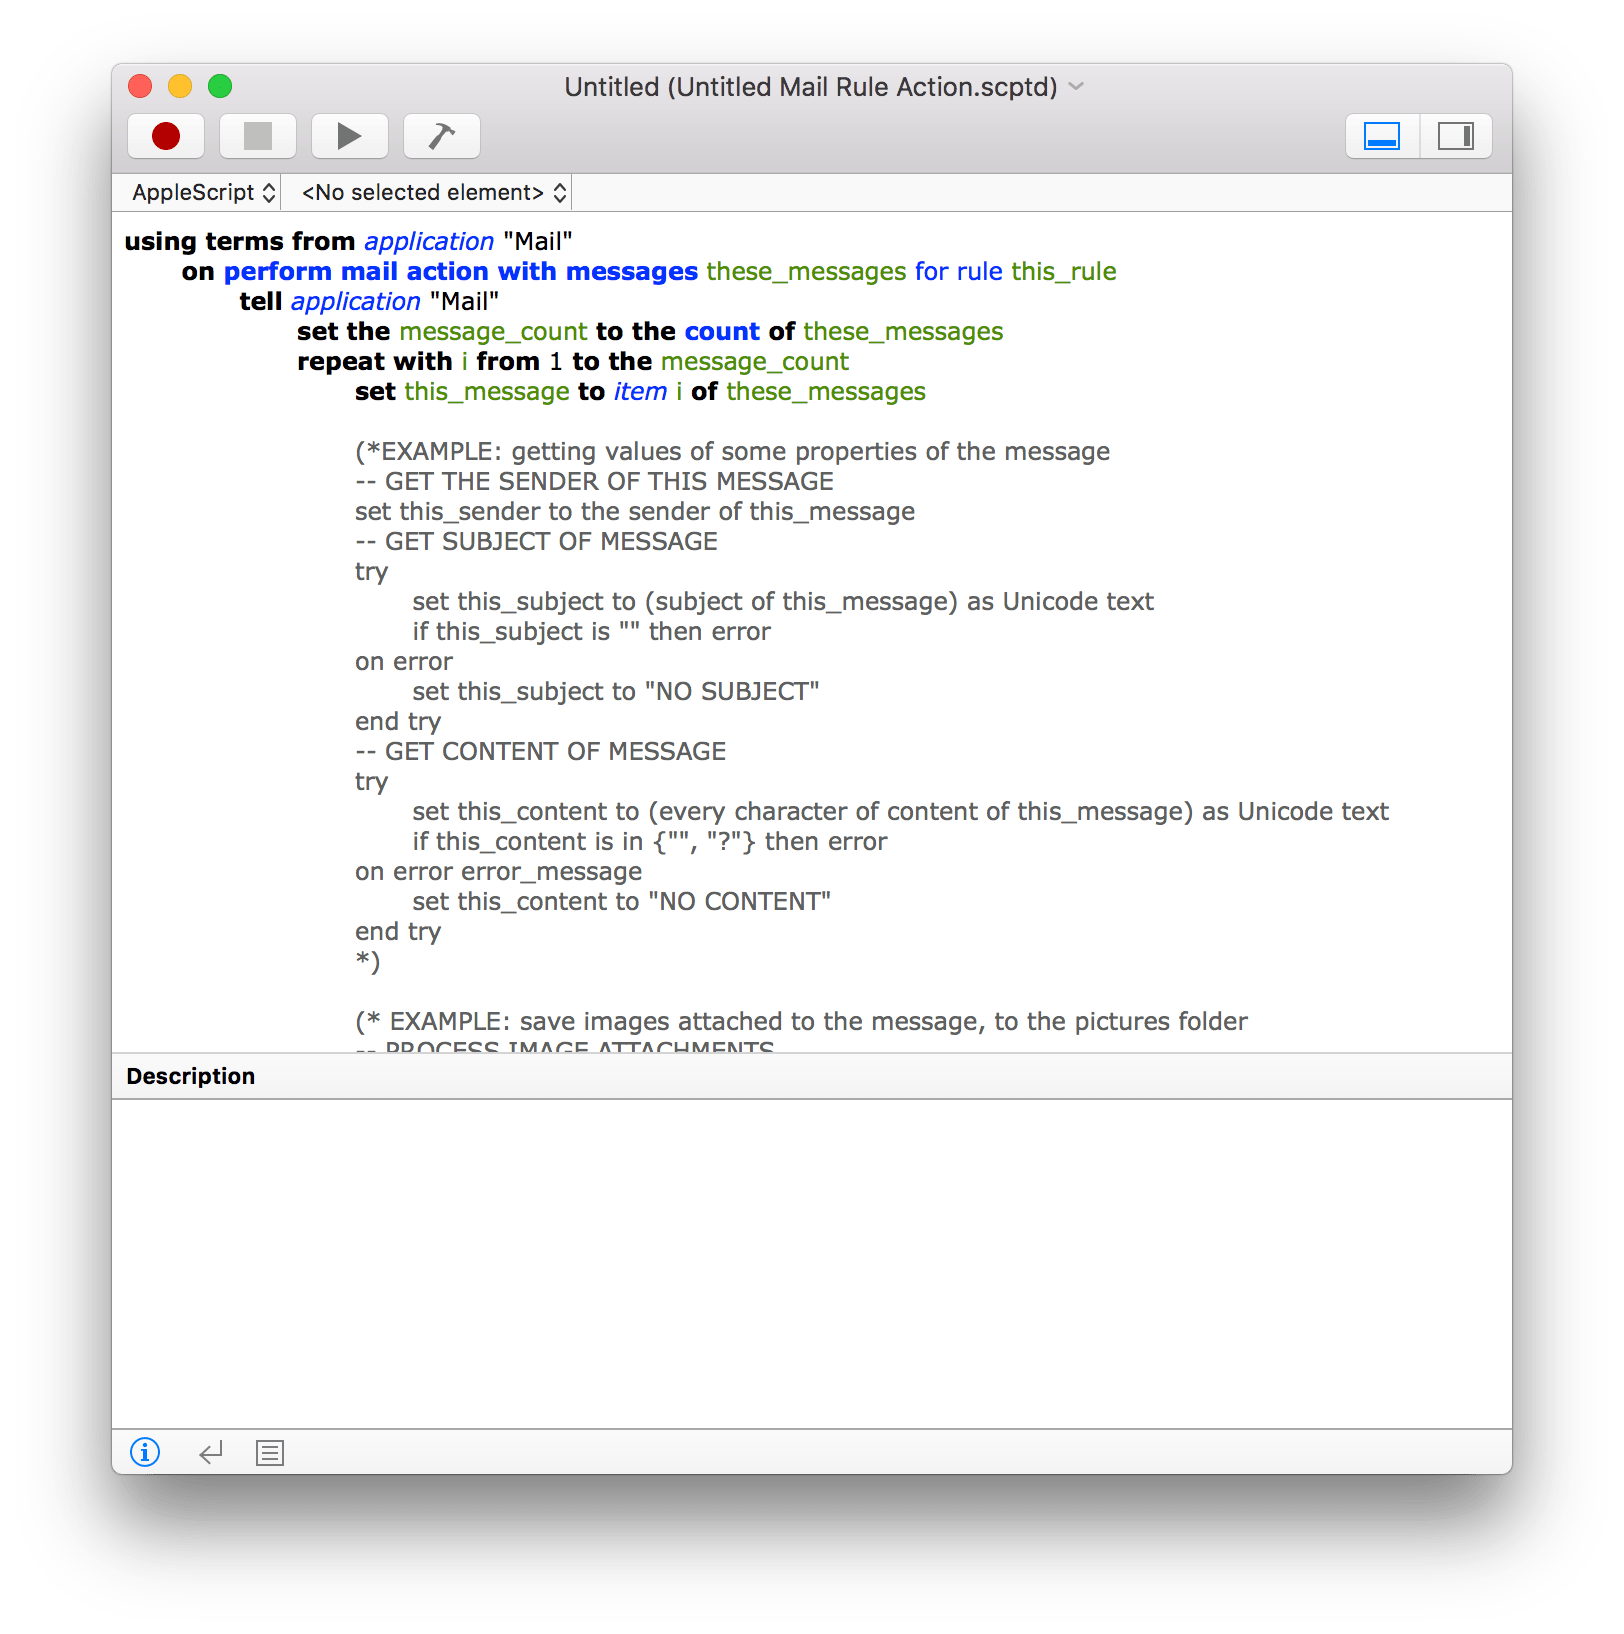Click the blue keyword count in the script

[x=723, y=331]
